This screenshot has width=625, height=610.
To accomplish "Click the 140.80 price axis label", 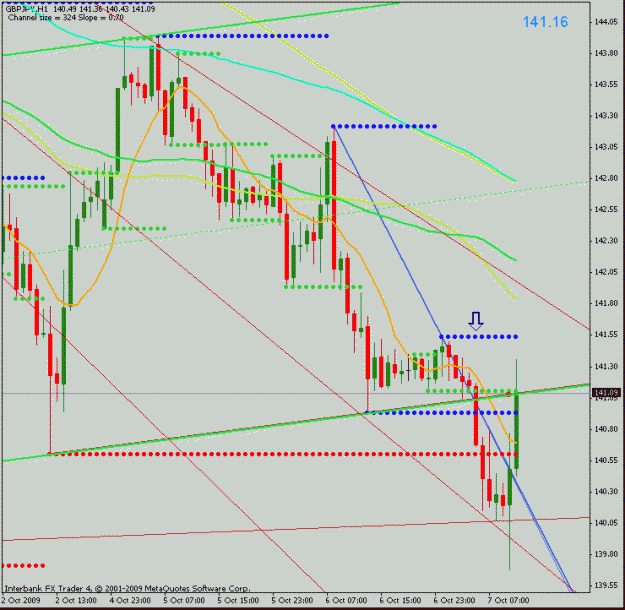I will pyautogui.click(x=606, y=429).
